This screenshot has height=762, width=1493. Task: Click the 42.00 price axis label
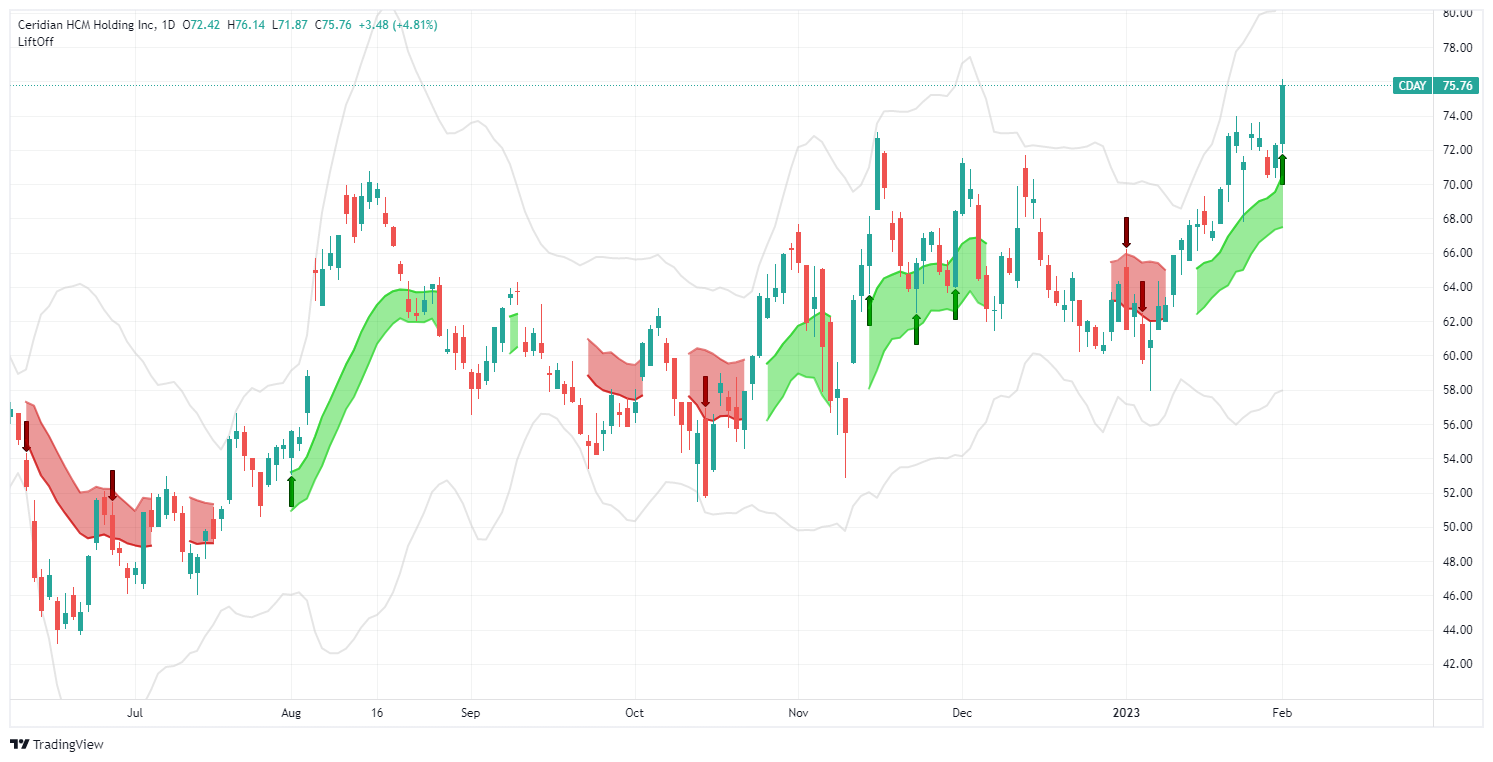[x=1455, y=664]
